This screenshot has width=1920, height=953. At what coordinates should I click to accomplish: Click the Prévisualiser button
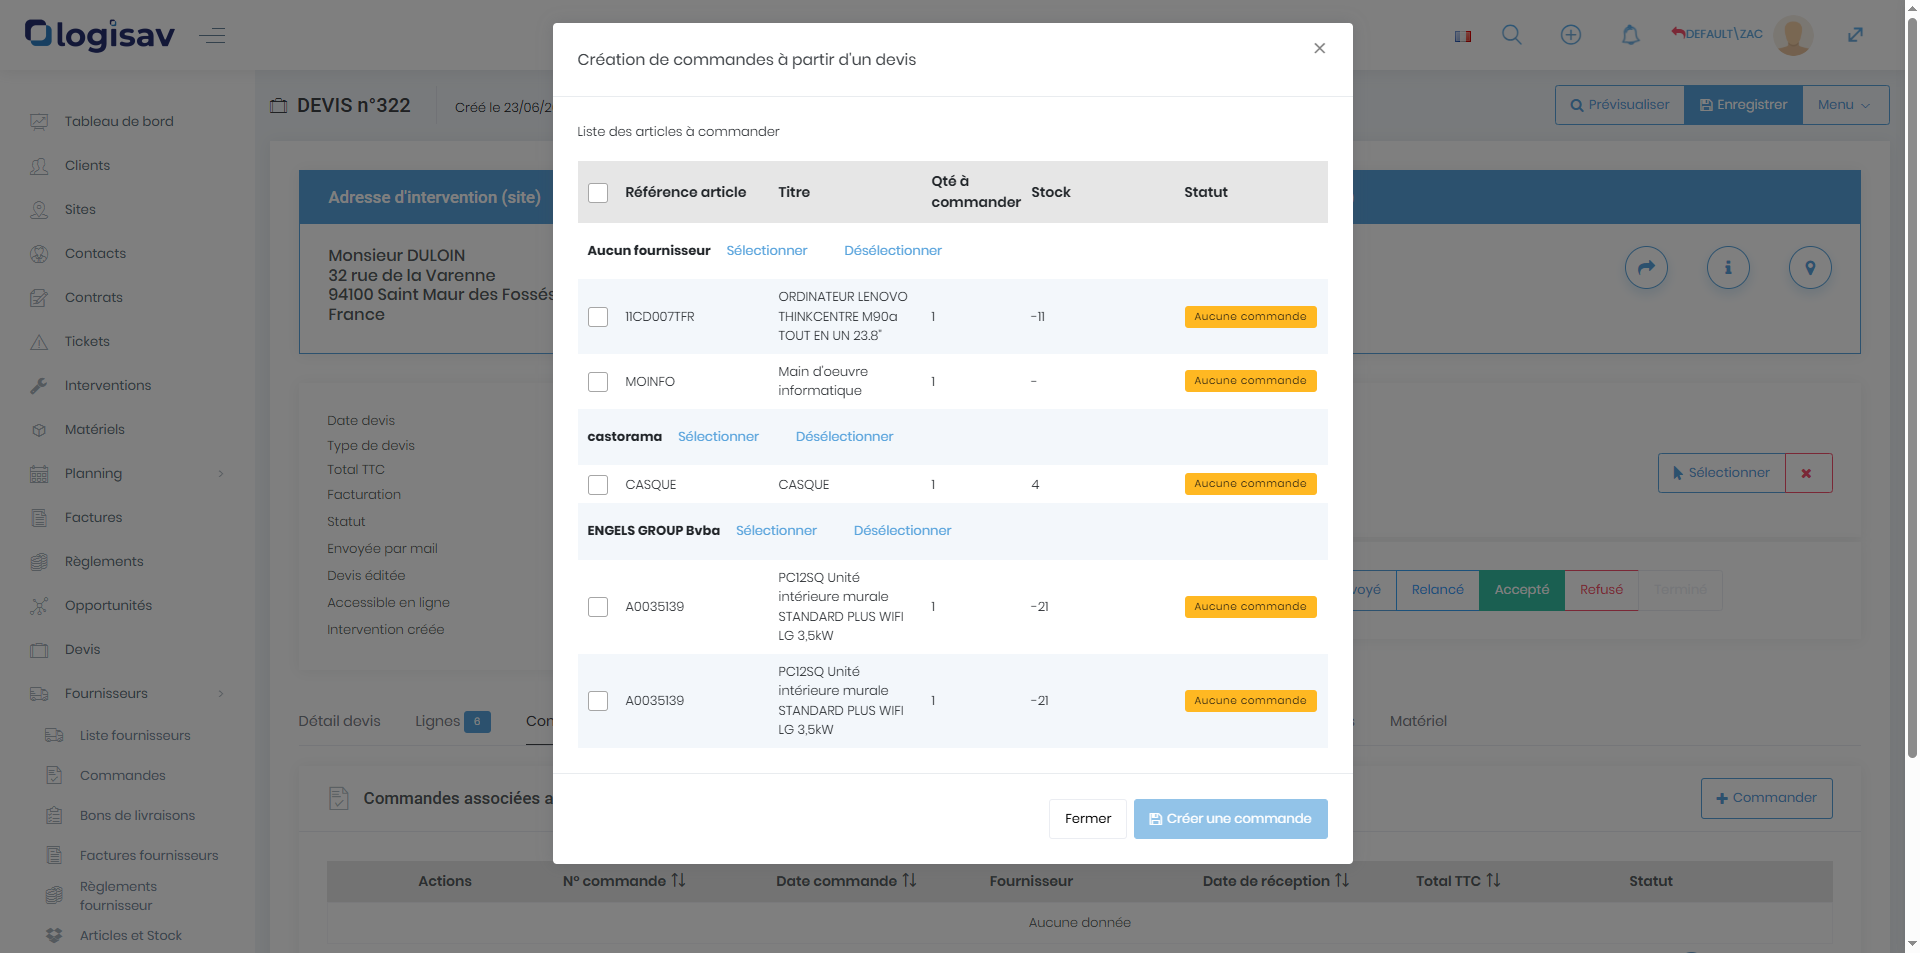[1620, 105]
